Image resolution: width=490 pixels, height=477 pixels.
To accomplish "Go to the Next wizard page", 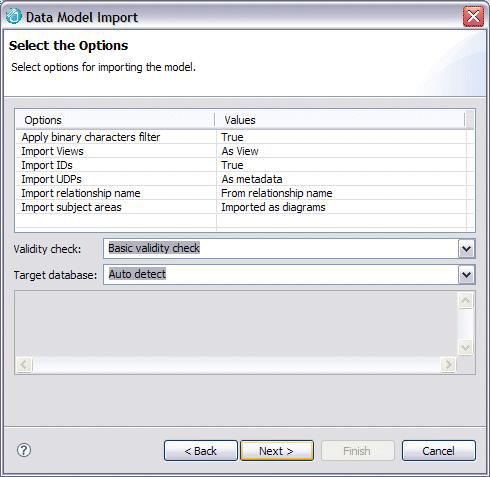I will pos(277,451).
